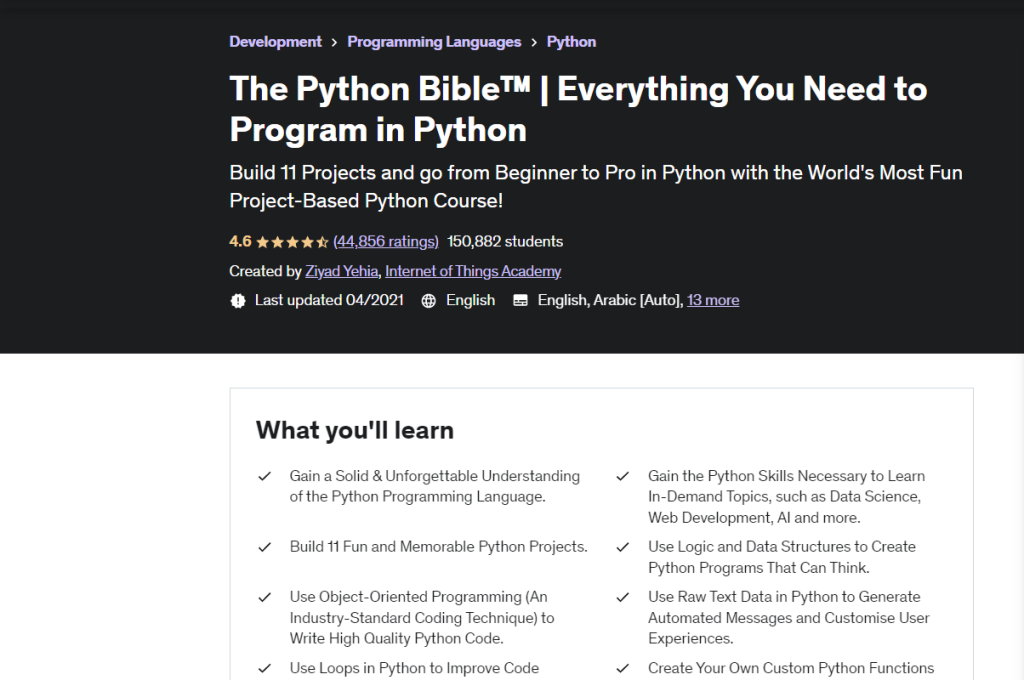Visit the Internet of Things Academy page
1024x680 pixels.
coord(472,271)
